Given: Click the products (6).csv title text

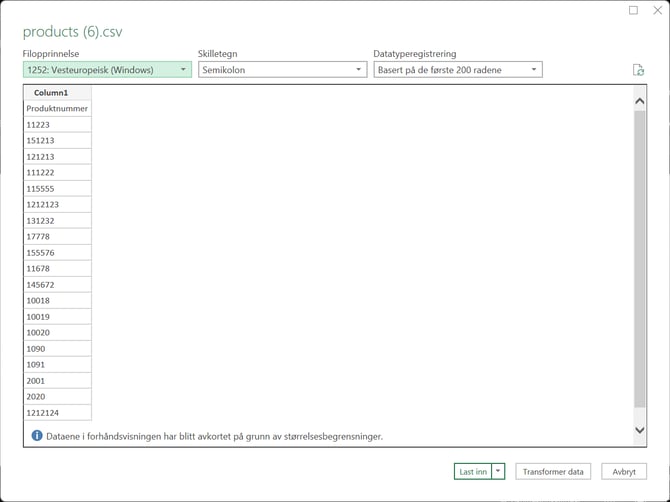Looking at the screenshot, I should coord(73,32).
